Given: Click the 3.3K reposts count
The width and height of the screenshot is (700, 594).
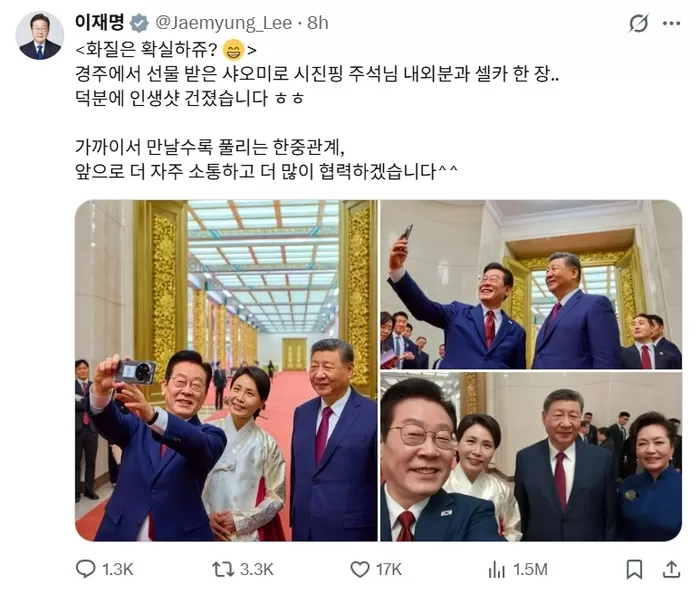Looking at the screenshot, I should (x=257, y=569).
